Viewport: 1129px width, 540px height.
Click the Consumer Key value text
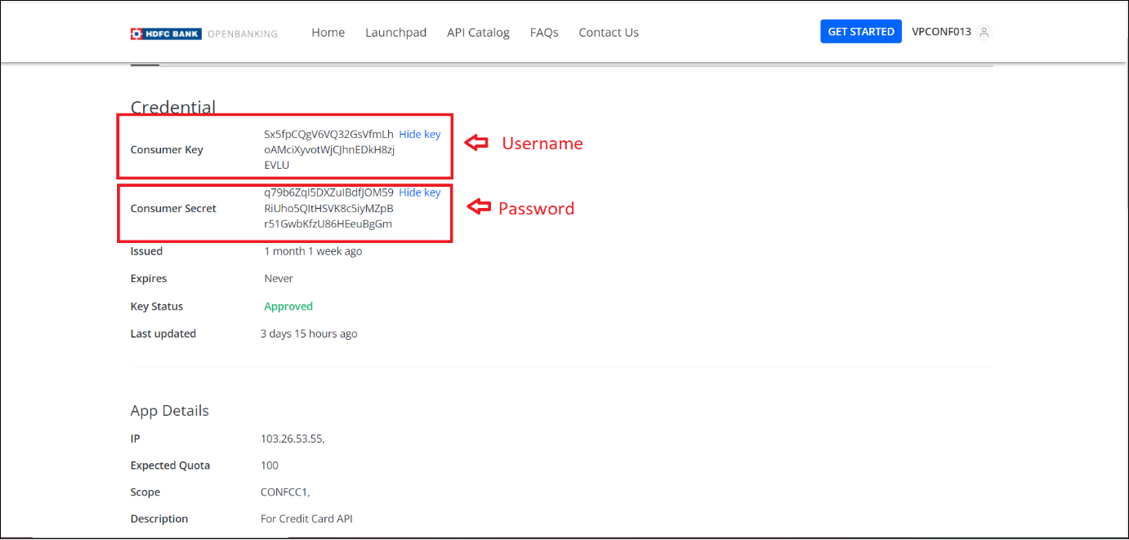[x=329, y=149]
